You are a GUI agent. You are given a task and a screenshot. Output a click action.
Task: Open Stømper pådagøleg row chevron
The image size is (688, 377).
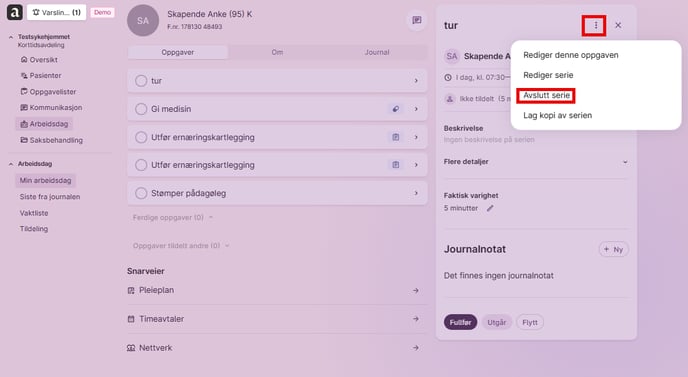pyautogui.click(x=416, y=193)
